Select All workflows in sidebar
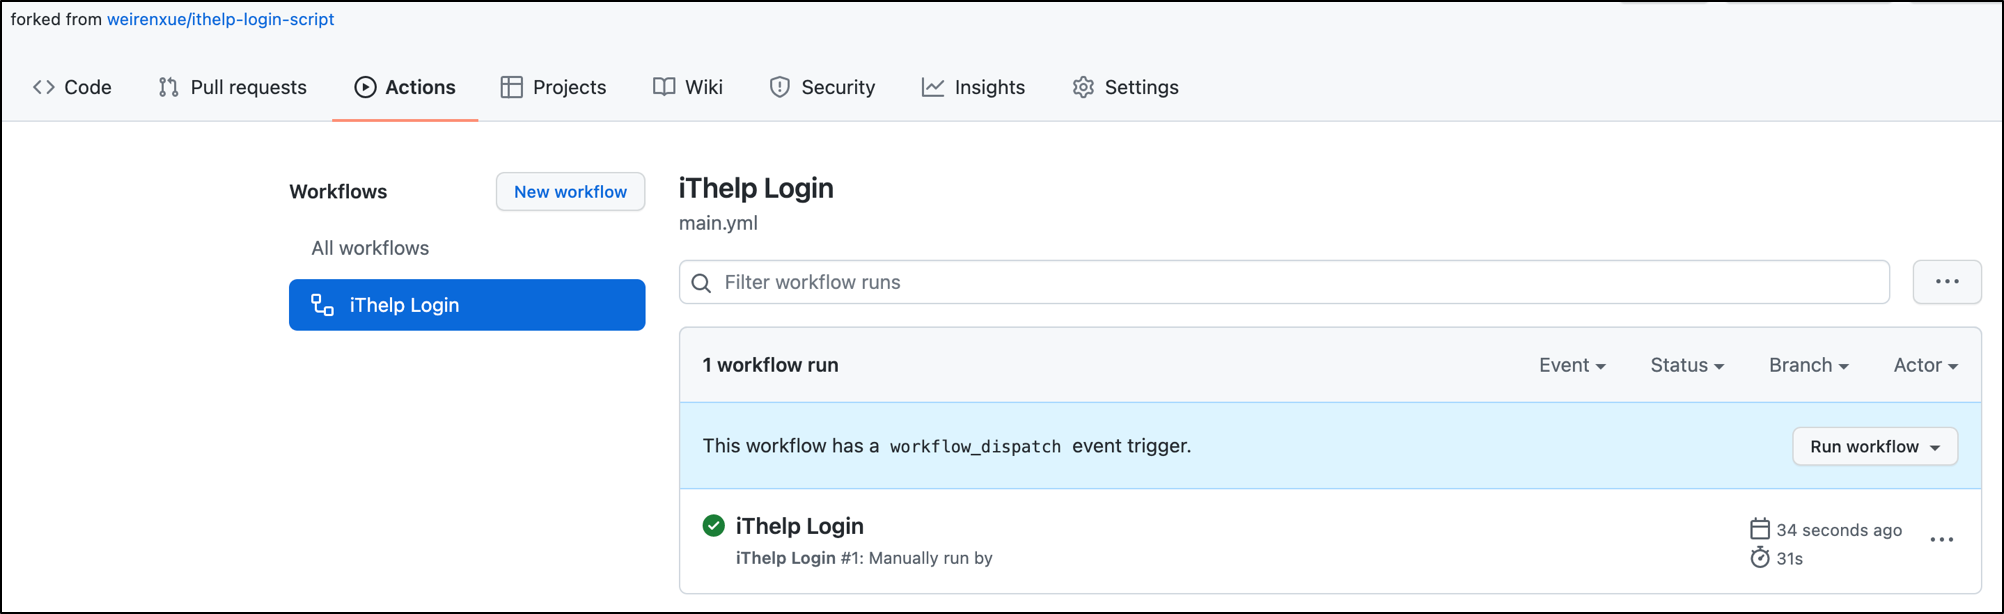 pos(370,248)
